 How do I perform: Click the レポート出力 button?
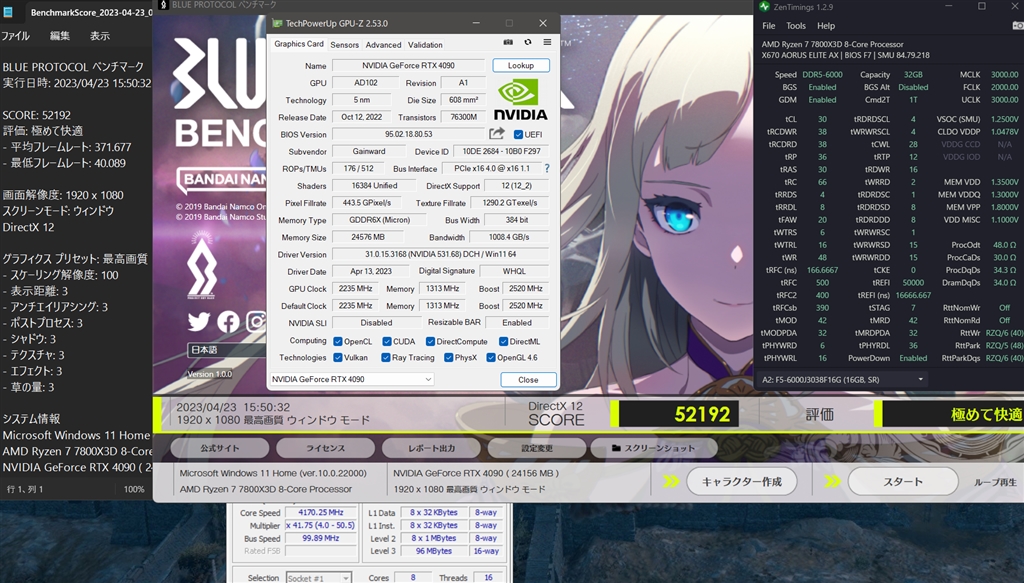click(431, 449)
